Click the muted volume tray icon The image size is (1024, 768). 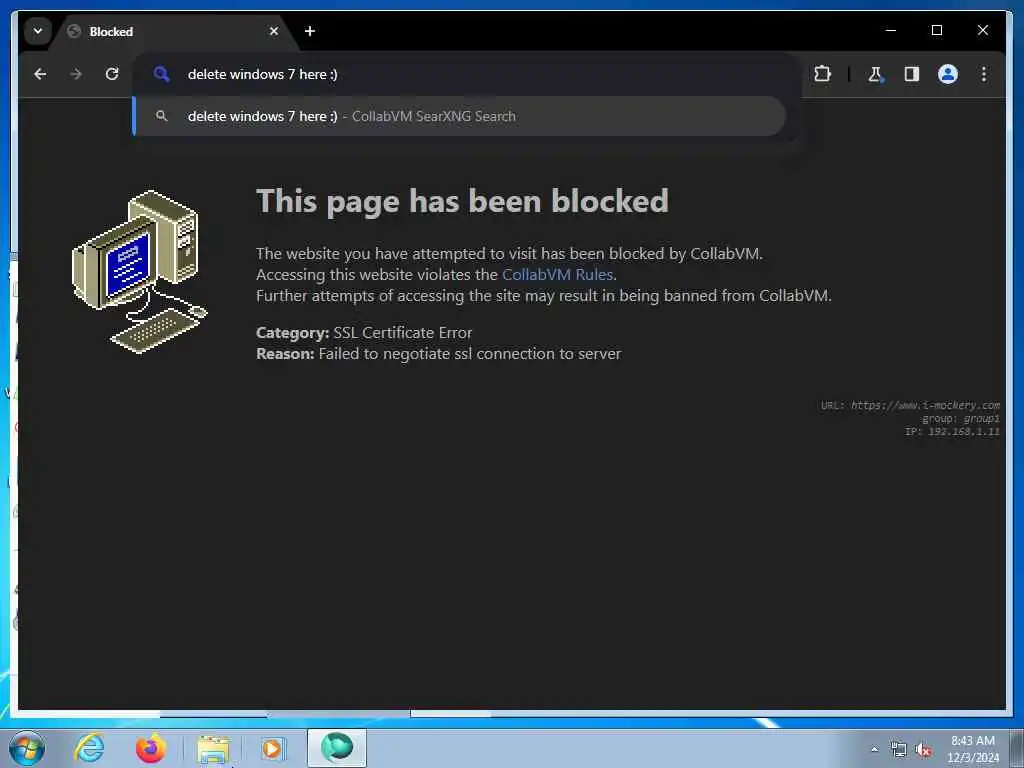click(923, 750)
